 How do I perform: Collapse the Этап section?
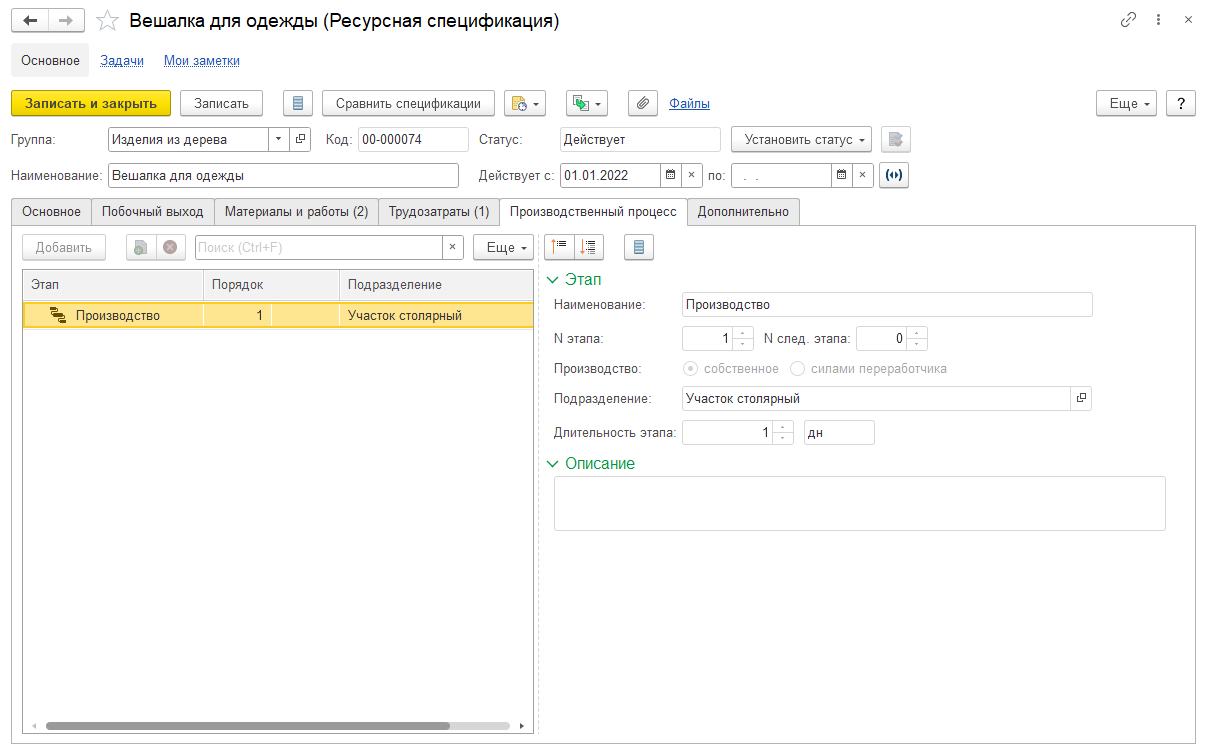tap(552, 280)
